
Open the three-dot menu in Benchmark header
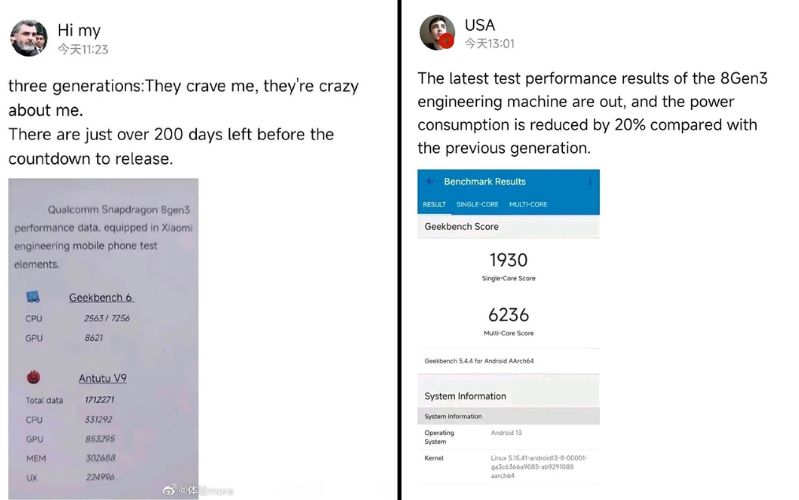click(590, 182)
